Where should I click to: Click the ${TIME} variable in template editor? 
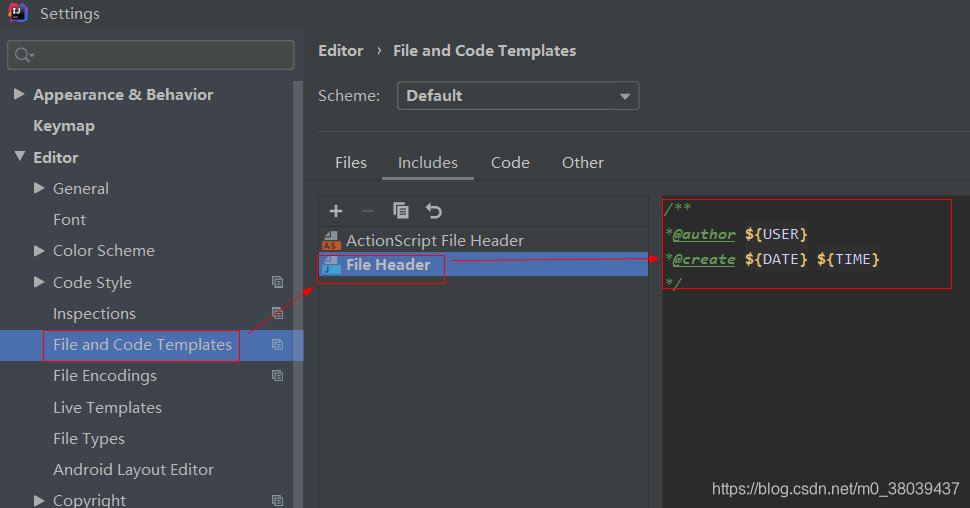(848, 259)
